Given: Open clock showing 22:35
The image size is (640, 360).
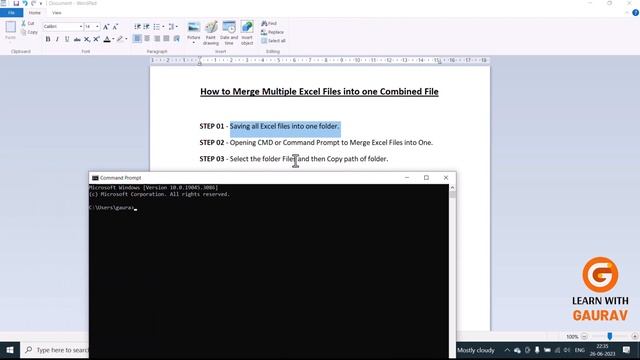Looking at the screenshot, I should (602, 350).
